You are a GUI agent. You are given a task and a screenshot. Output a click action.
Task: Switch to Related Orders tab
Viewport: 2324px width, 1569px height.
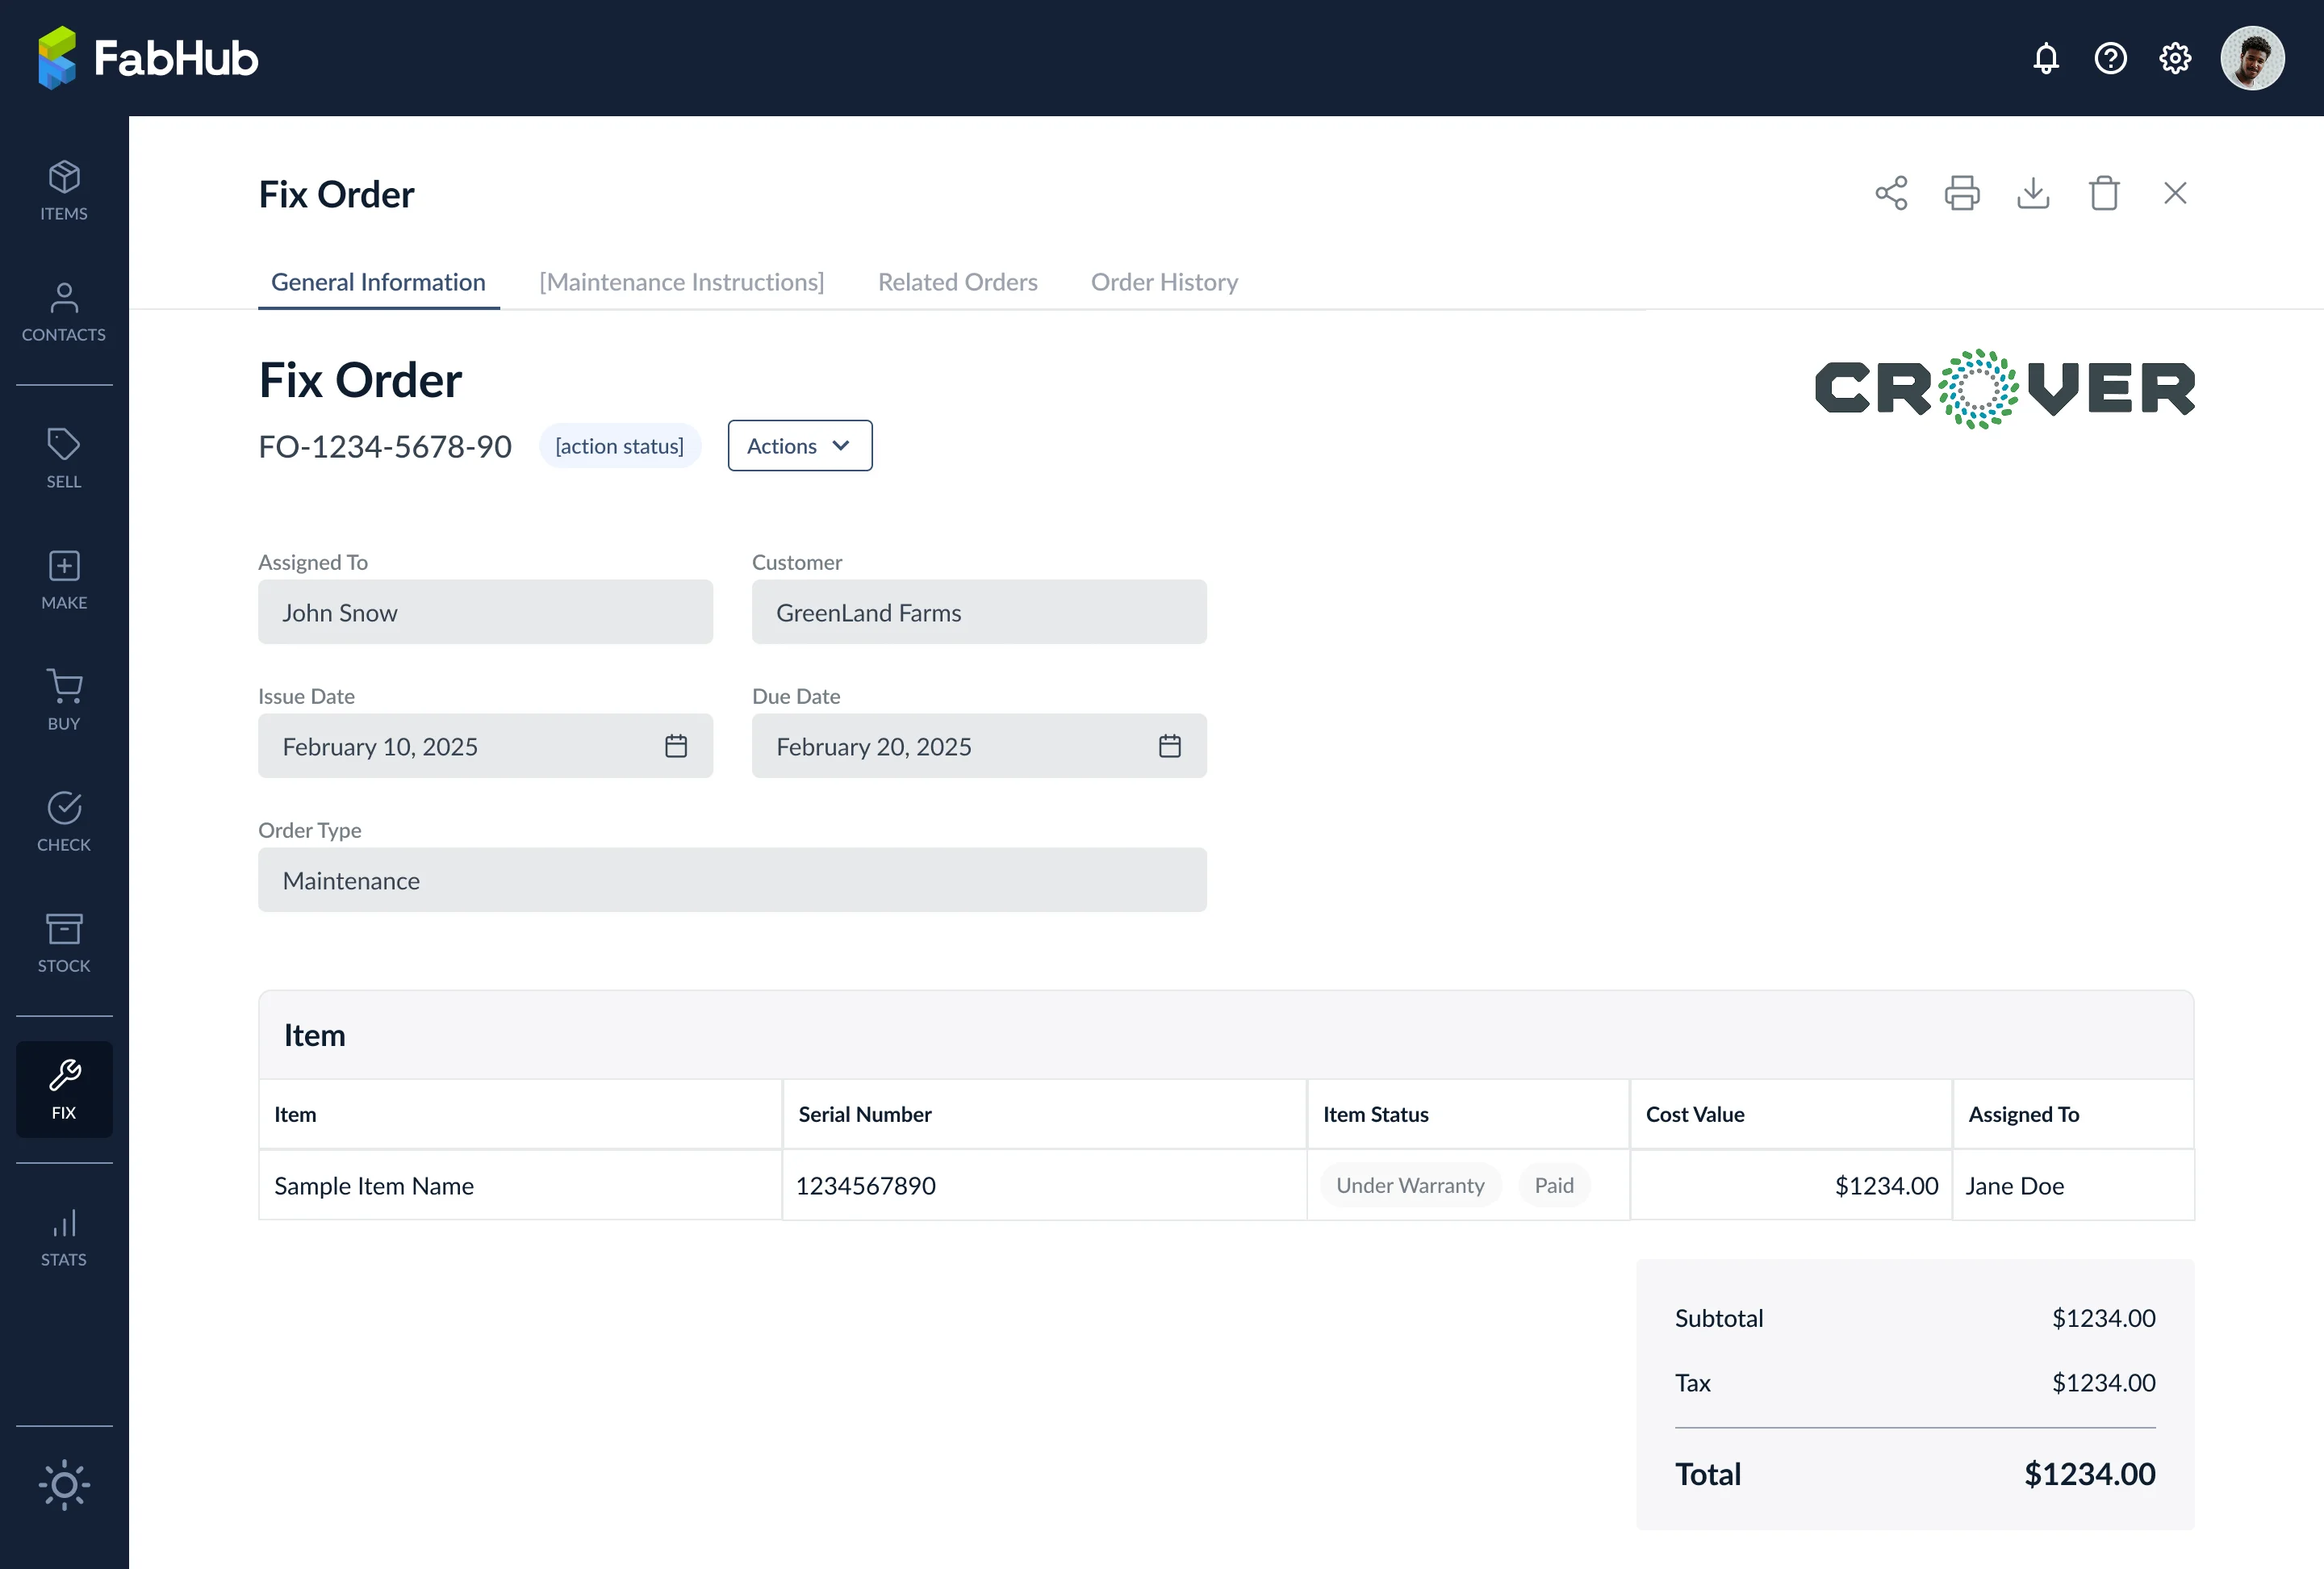coord(958,282)
